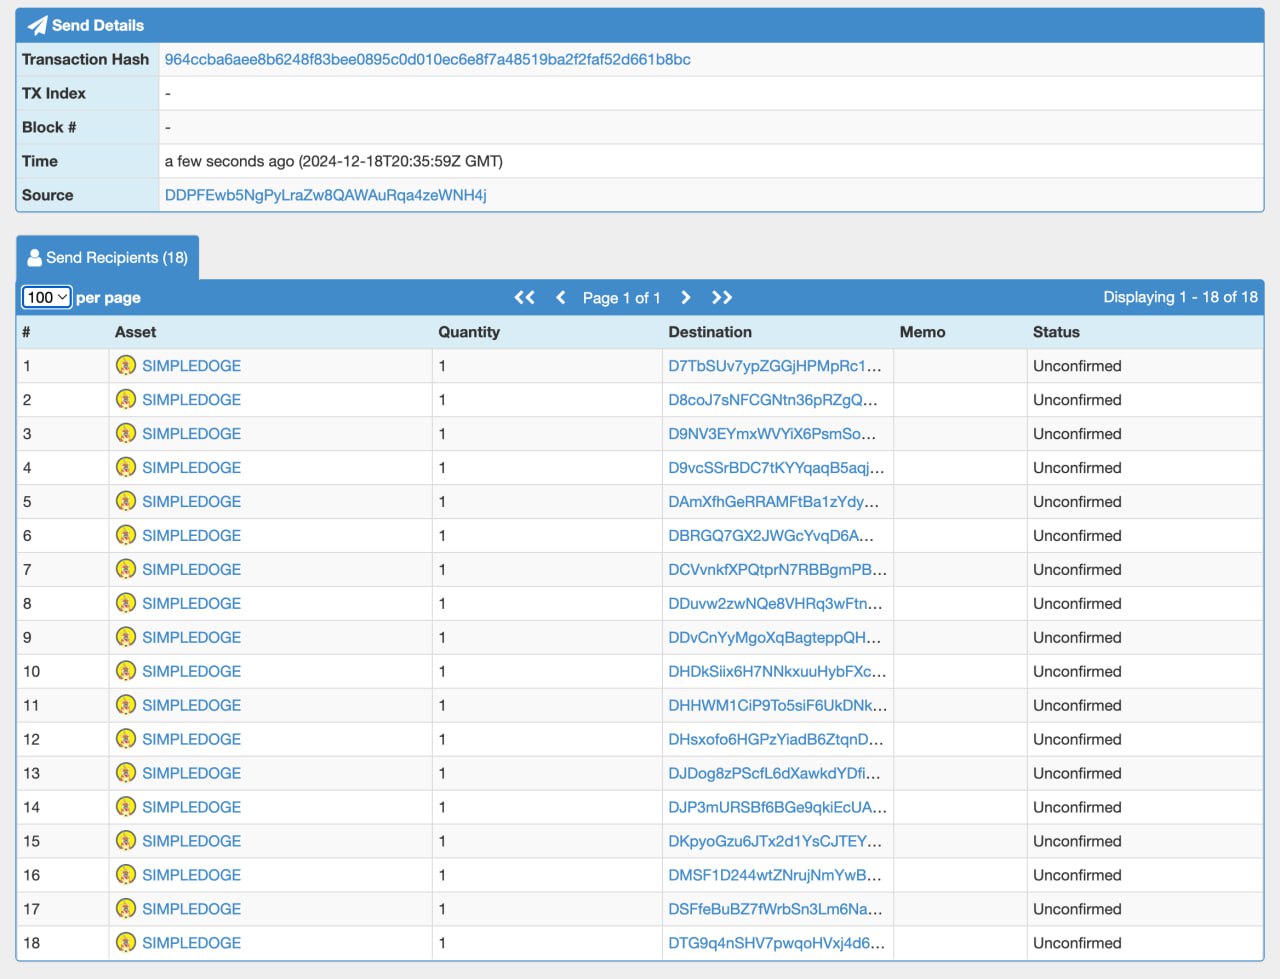Click the SIMPLEDOGE coin icon in row 3

click(126, 434)
